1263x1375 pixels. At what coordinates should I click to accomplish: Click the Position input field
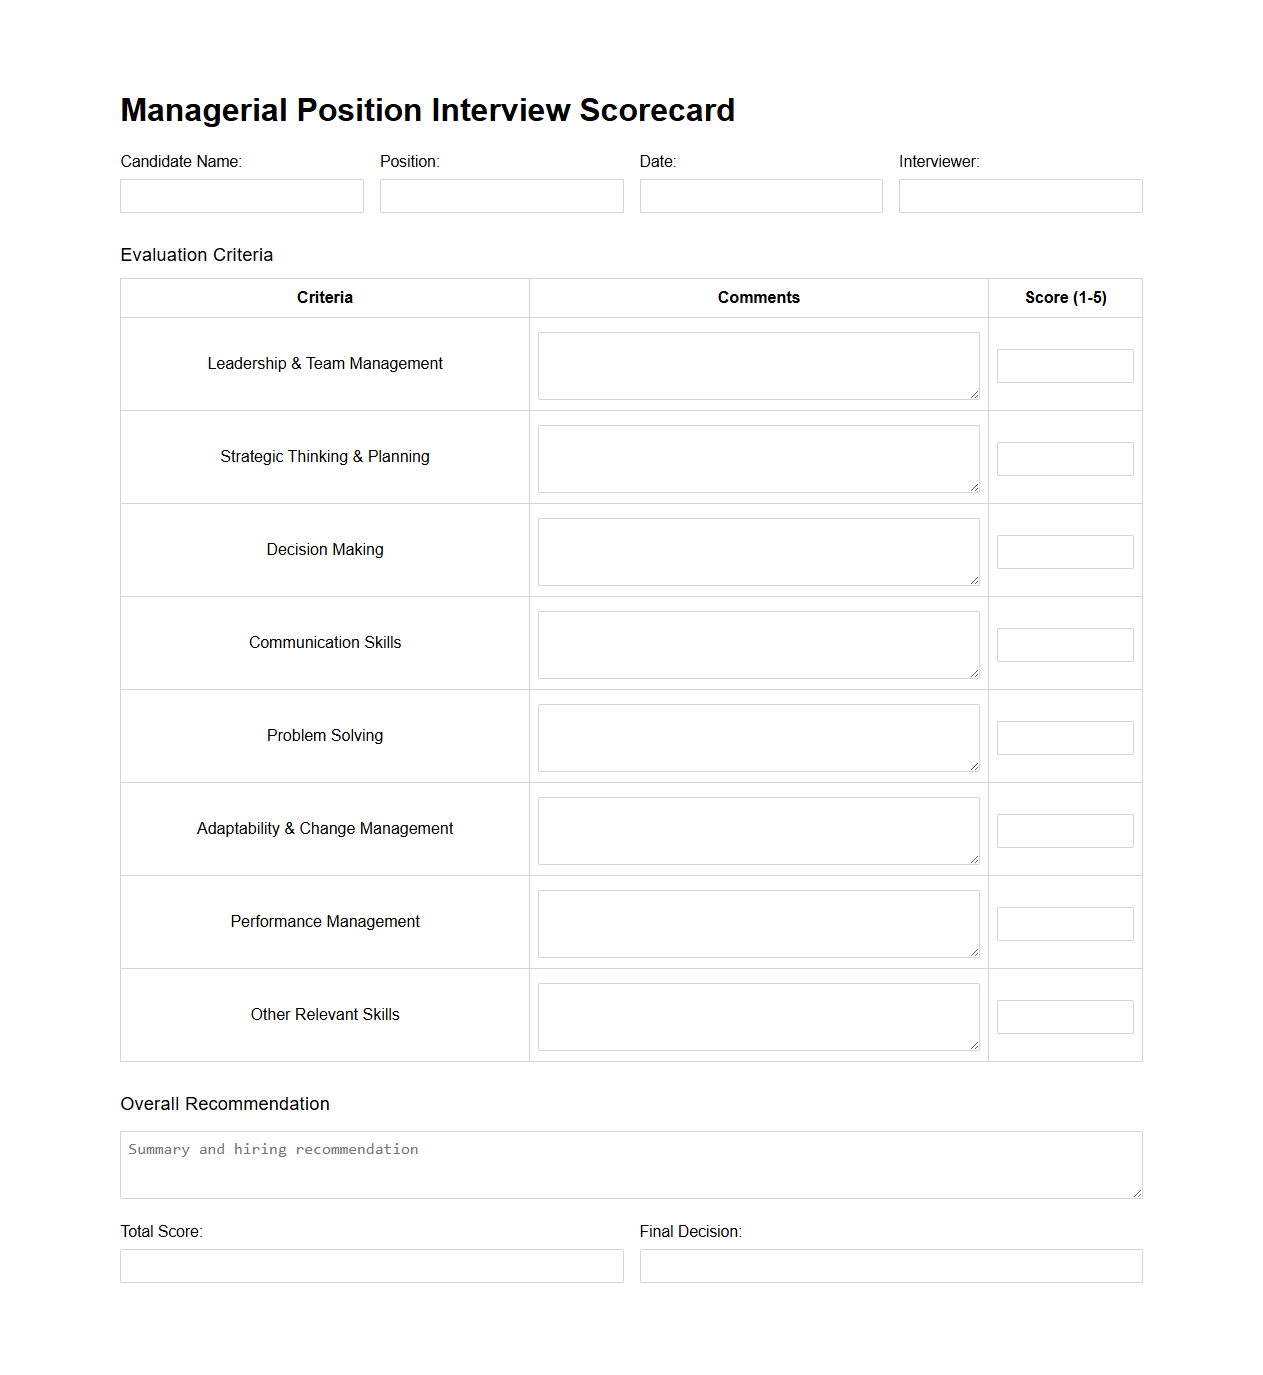(x=501, y=196)
